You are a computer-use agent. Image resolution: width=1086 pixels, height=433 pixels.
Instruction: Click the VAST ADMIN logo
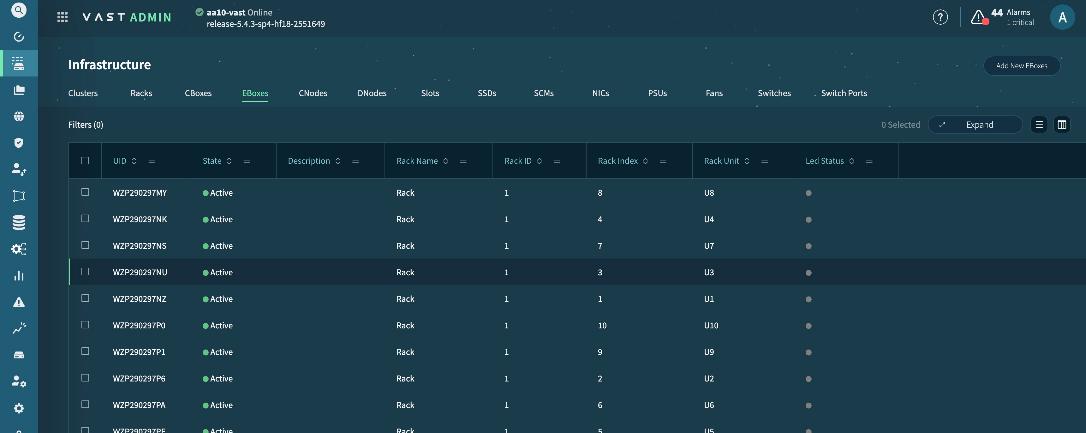point(127,17)
